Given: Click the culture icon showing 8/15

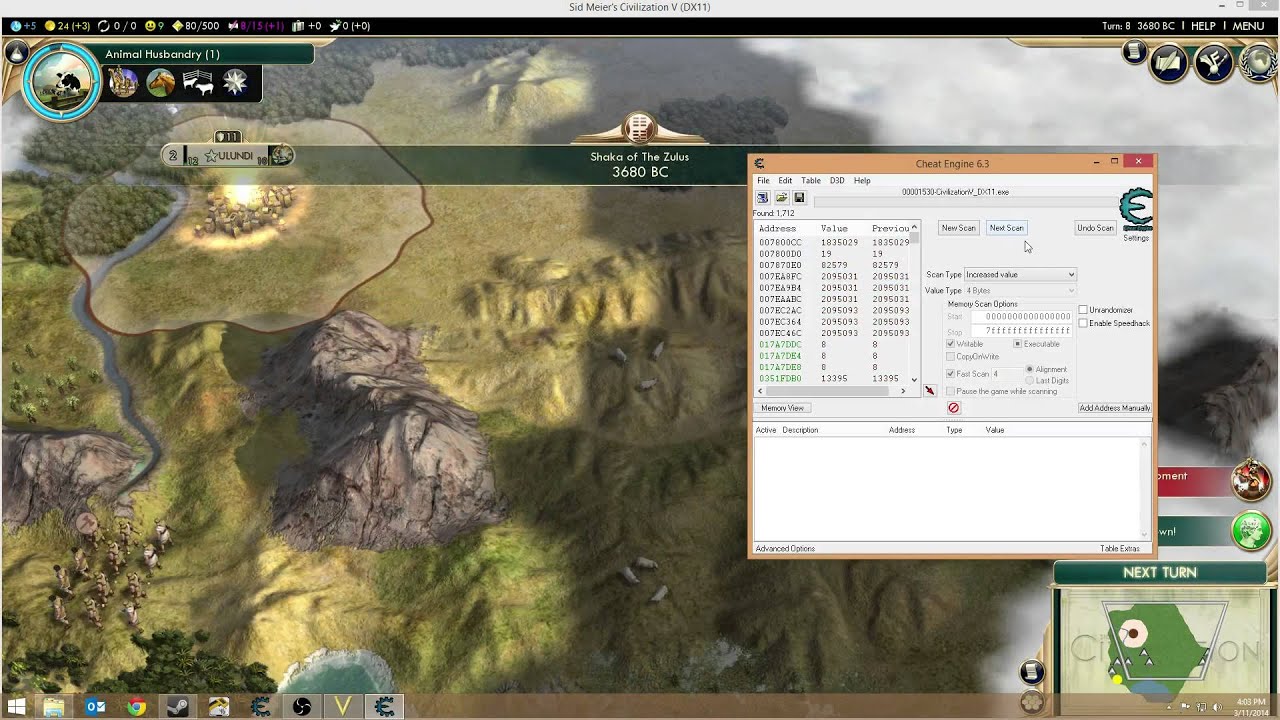Looking at the screenshot, I should [x=233, y=26].
